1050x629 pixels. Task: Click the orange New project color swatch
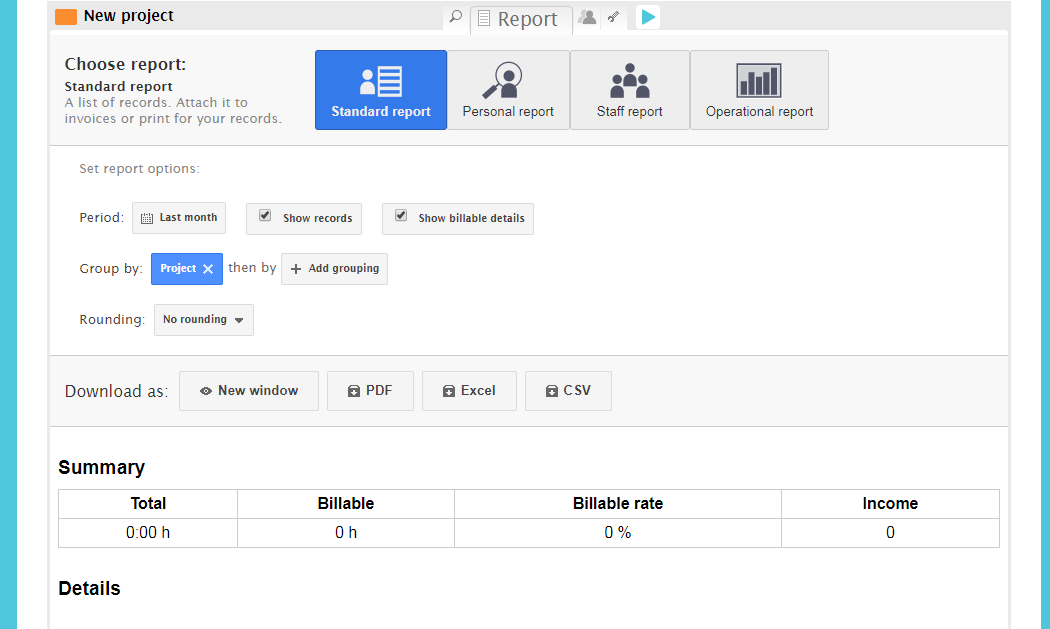click(66, 17)
